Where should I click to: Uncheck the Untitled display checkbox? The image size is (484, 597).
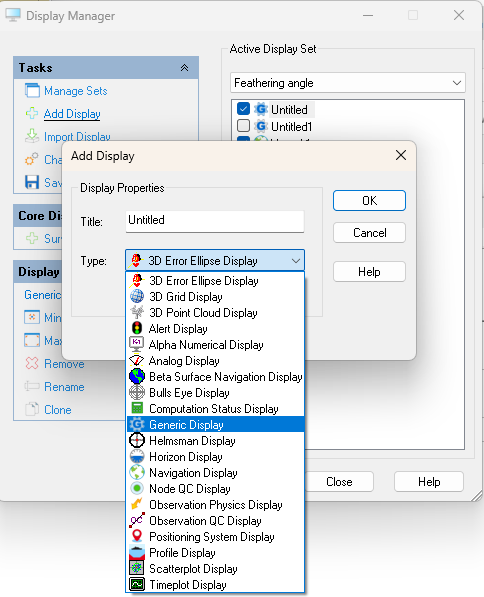(243, 109)
